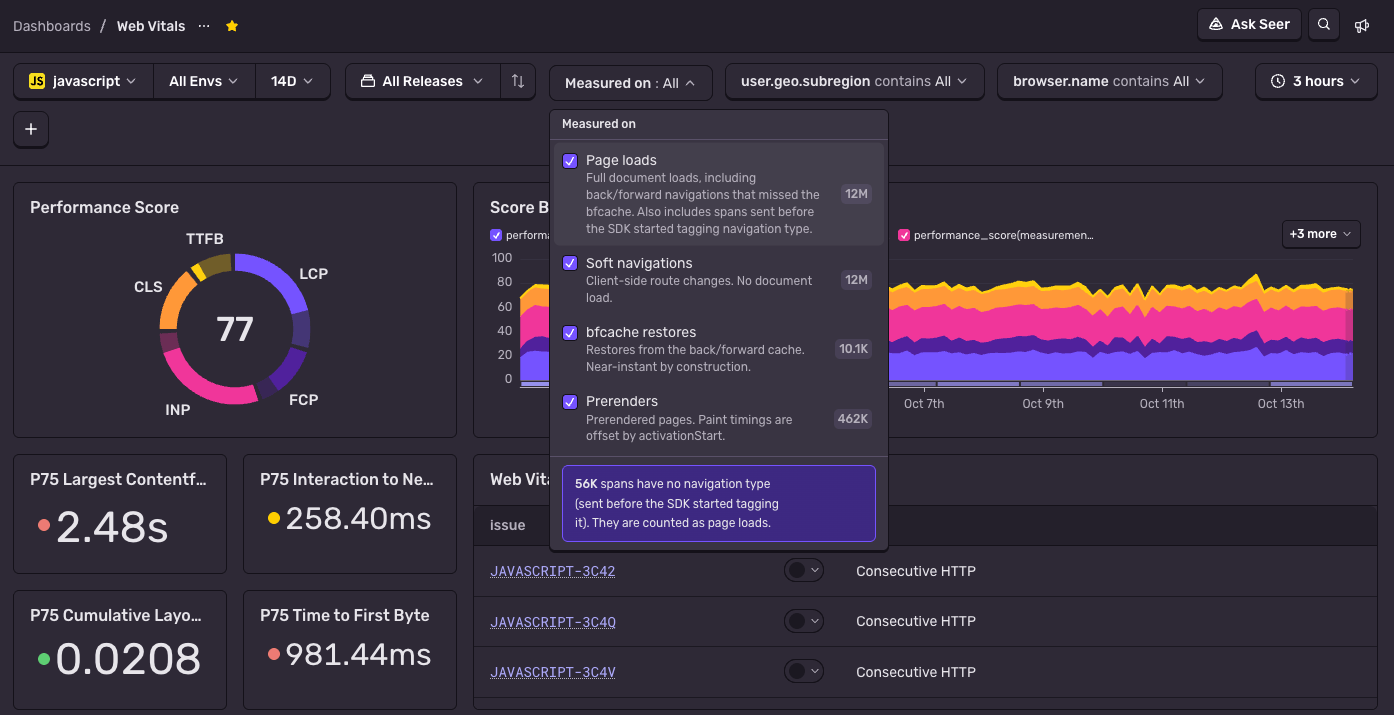Uncheck the Prerenders checkbox
Image resolution: width=1394 pixels, height=715 pixels.
tap(570, 401)
